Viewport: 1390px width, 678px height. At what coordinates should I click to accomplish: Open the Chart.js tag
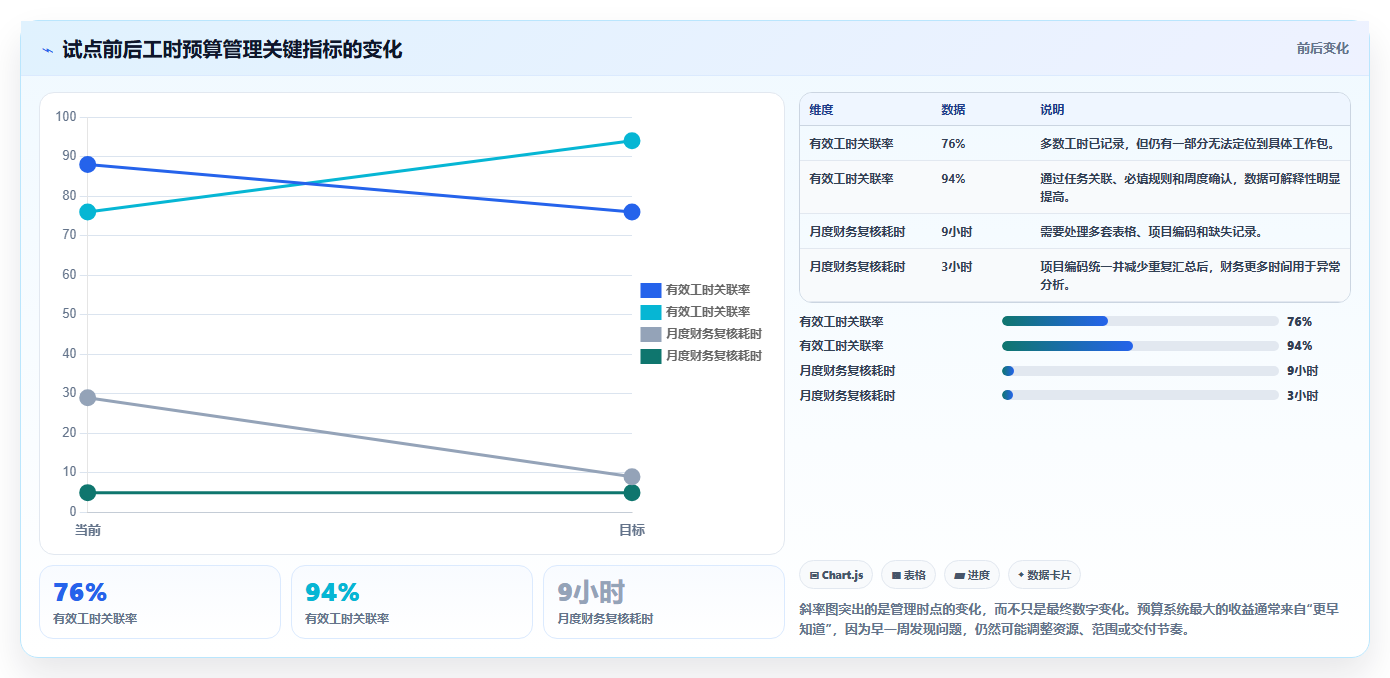(x=836, y=575)
